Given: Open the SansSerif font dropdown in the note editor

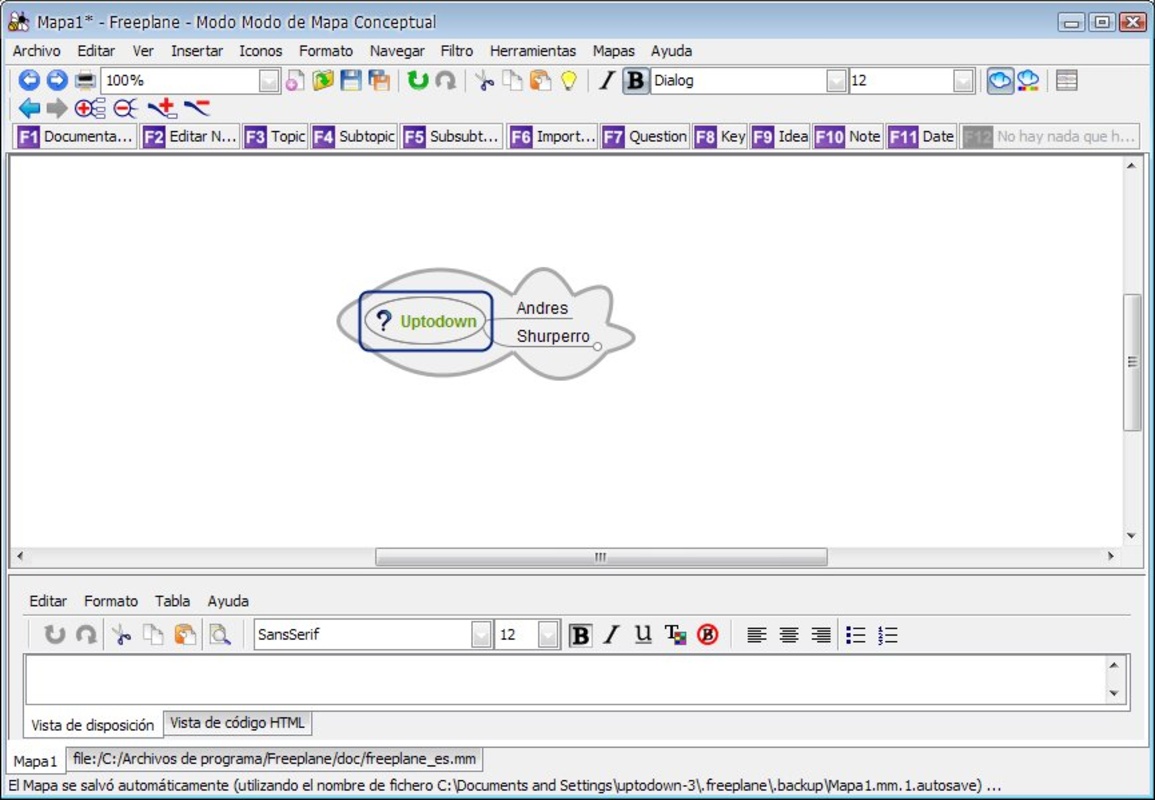Looking at the screenshot, I should tap(481, 634).
